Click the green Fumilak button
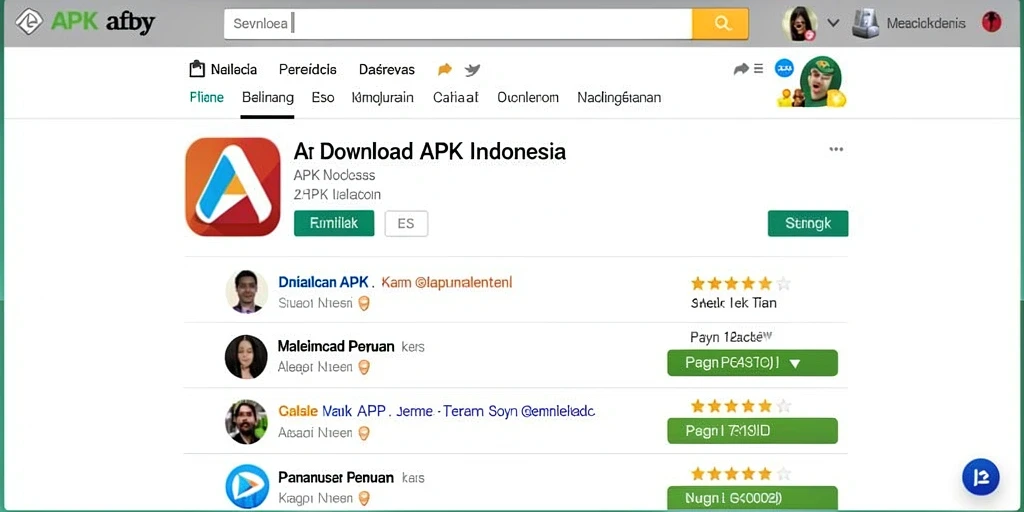This screenshot has width=1024, height=512. click(x=334, y=223)
